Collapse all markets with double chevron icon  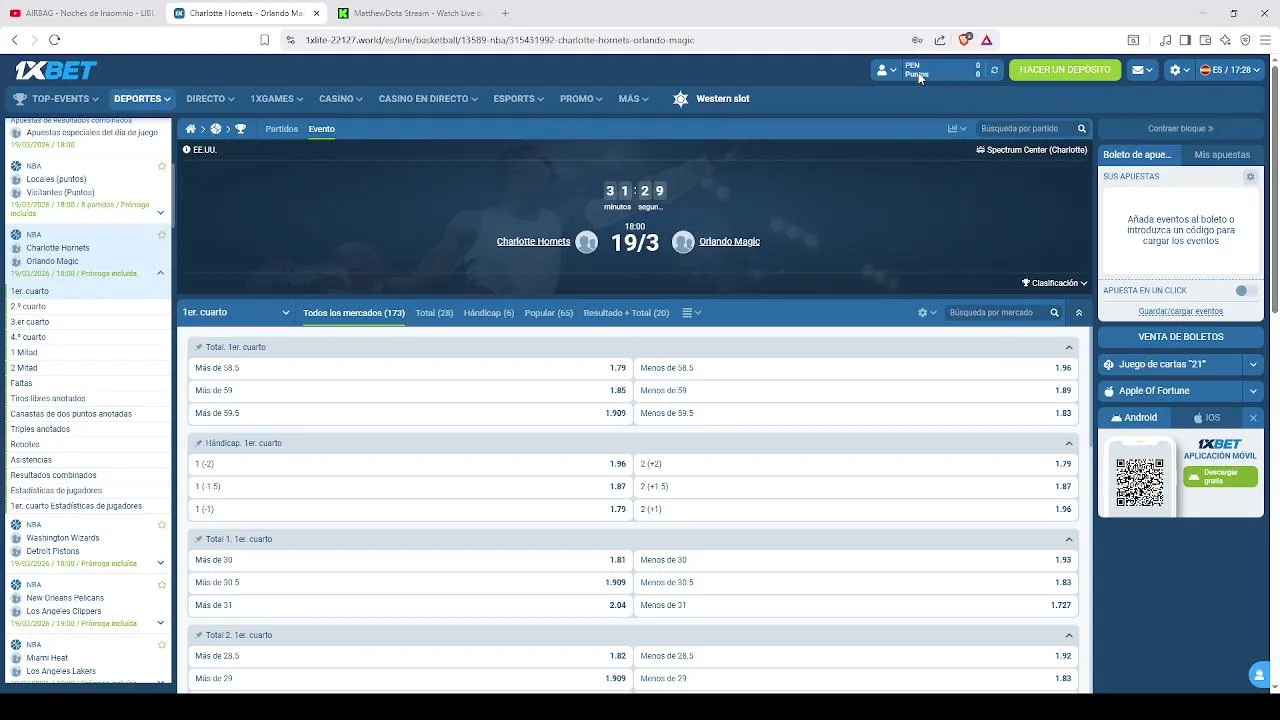(x=1079, y=313)
